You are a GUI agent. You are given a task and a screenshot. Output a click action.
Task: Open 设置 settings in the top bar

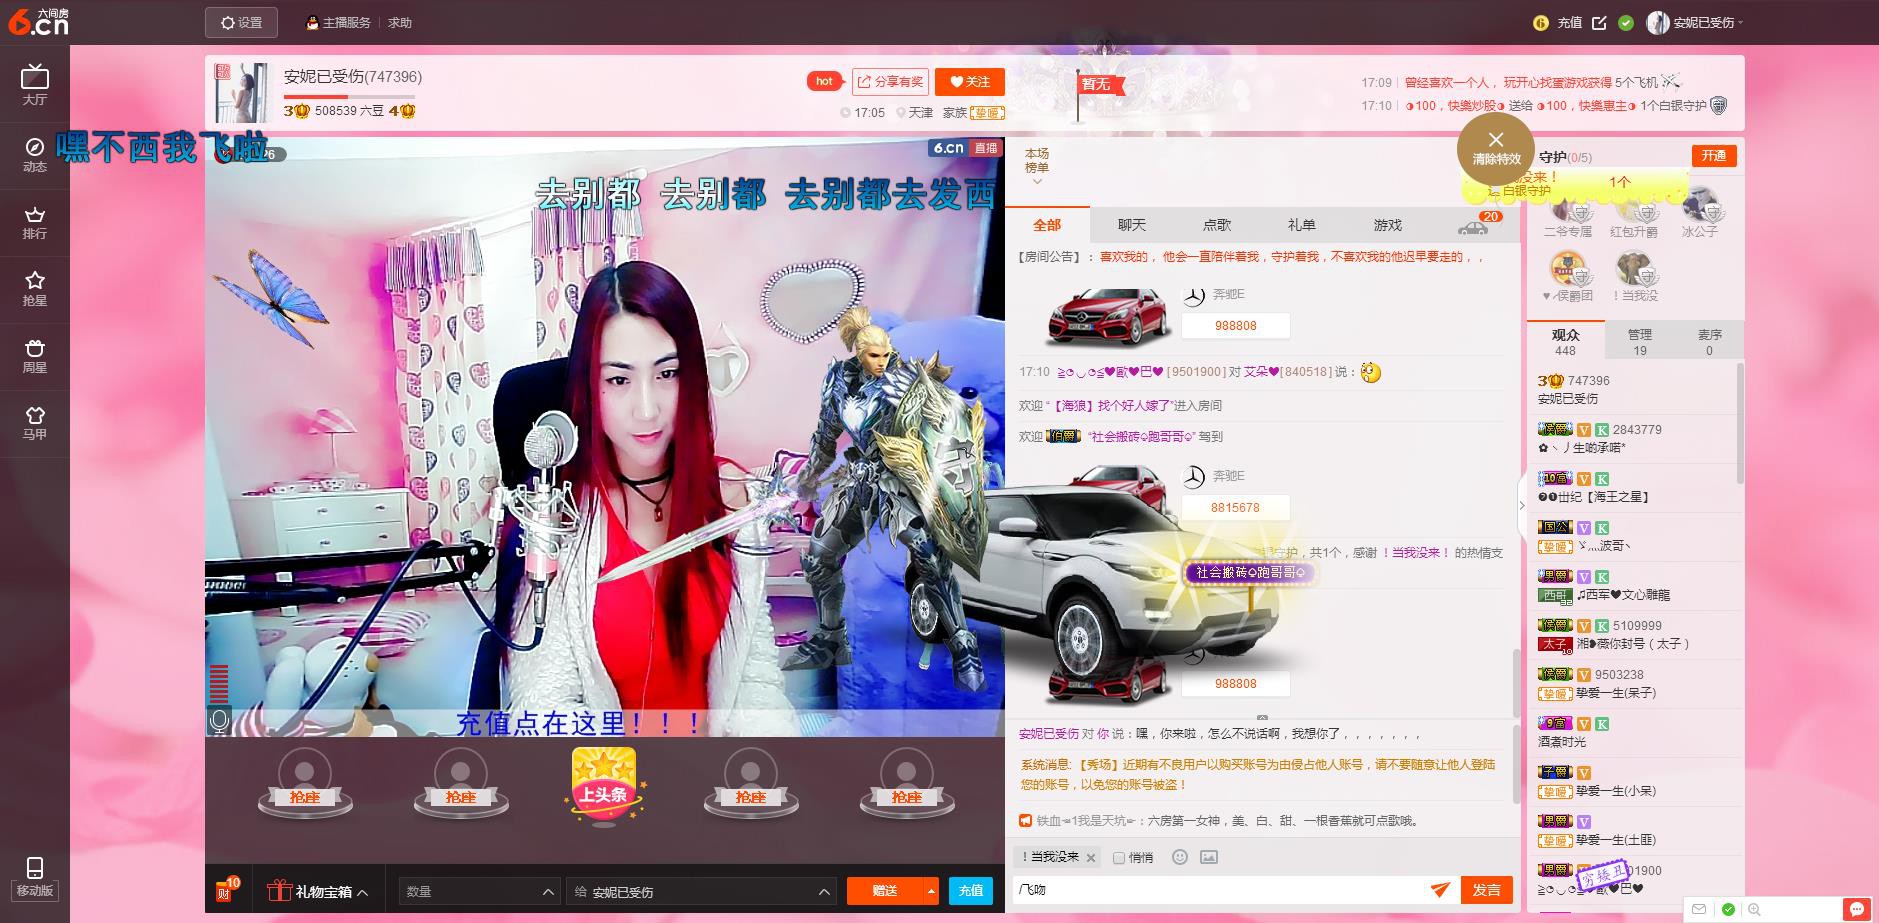point(241,22)
